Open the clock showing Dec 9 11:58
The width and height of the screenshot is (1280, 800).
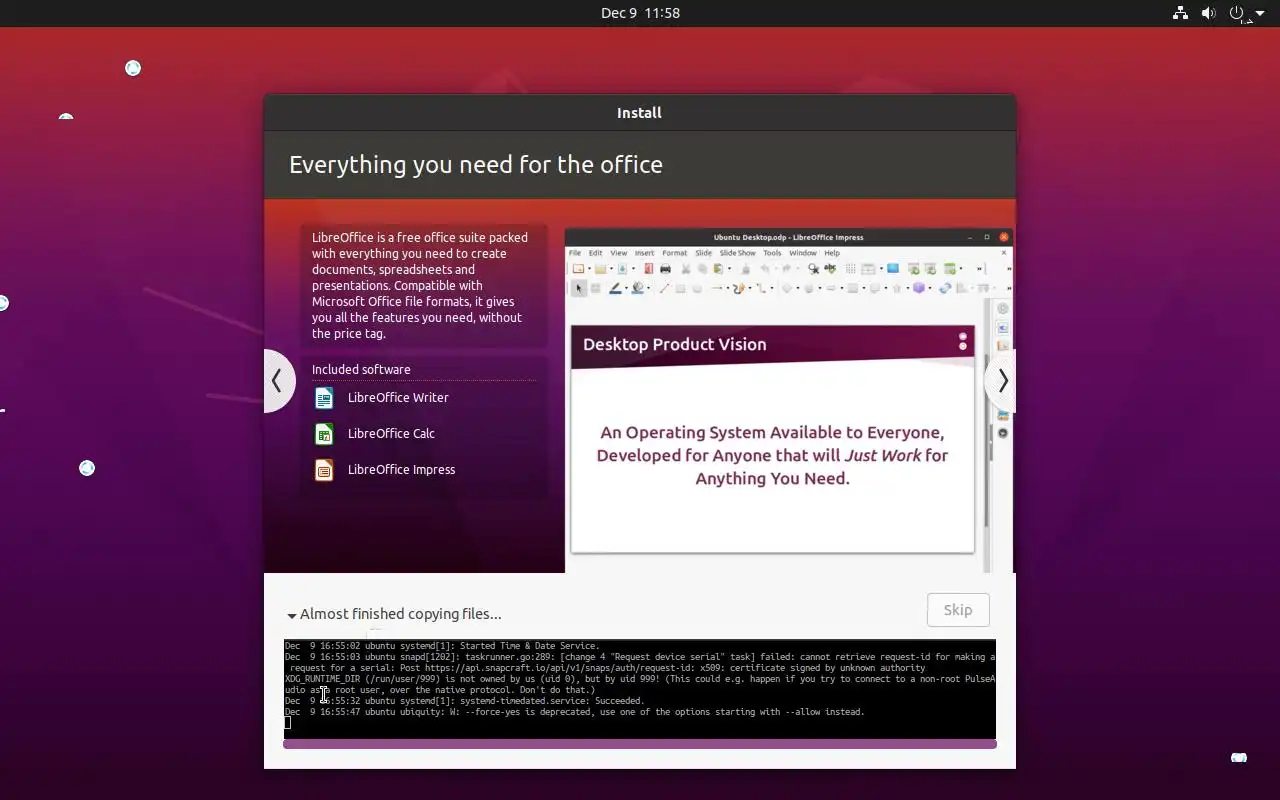point(640,13)
